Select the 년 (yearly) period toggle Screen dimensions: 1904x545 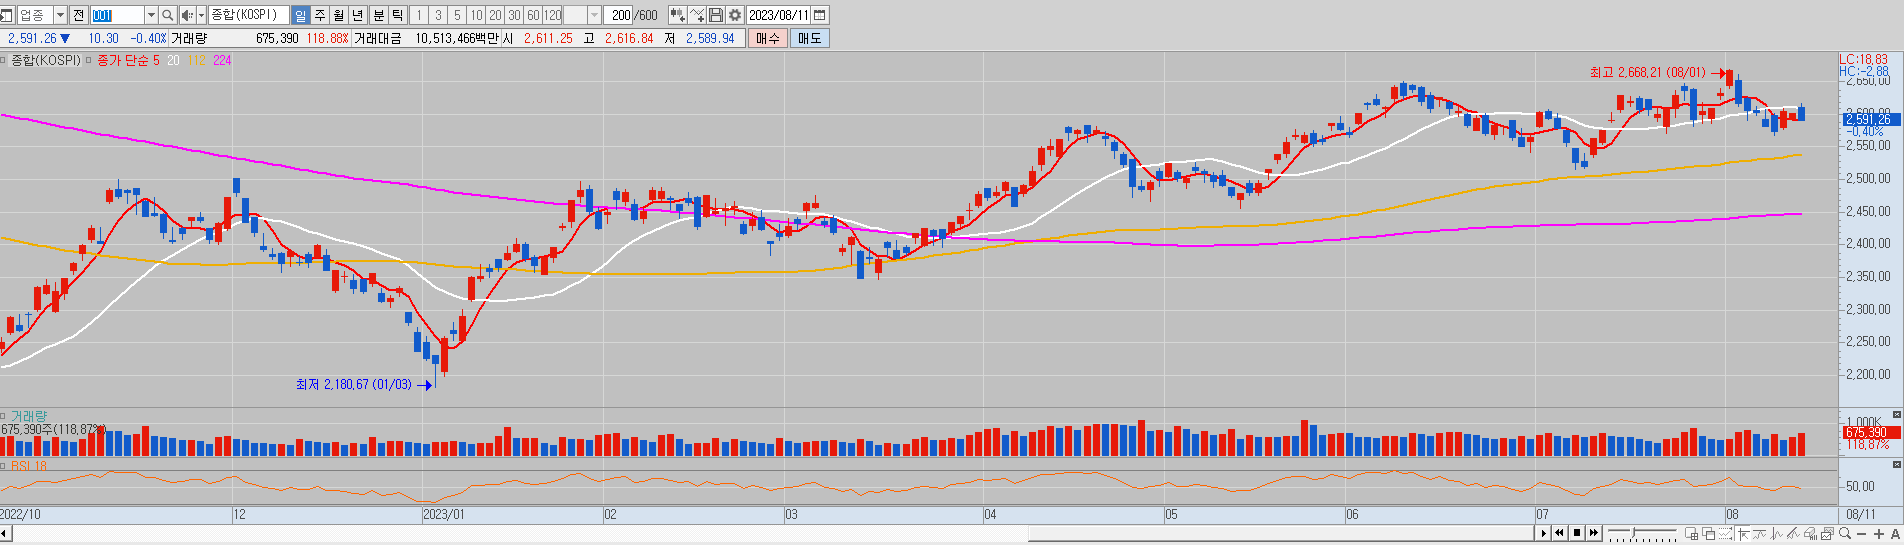358,15
